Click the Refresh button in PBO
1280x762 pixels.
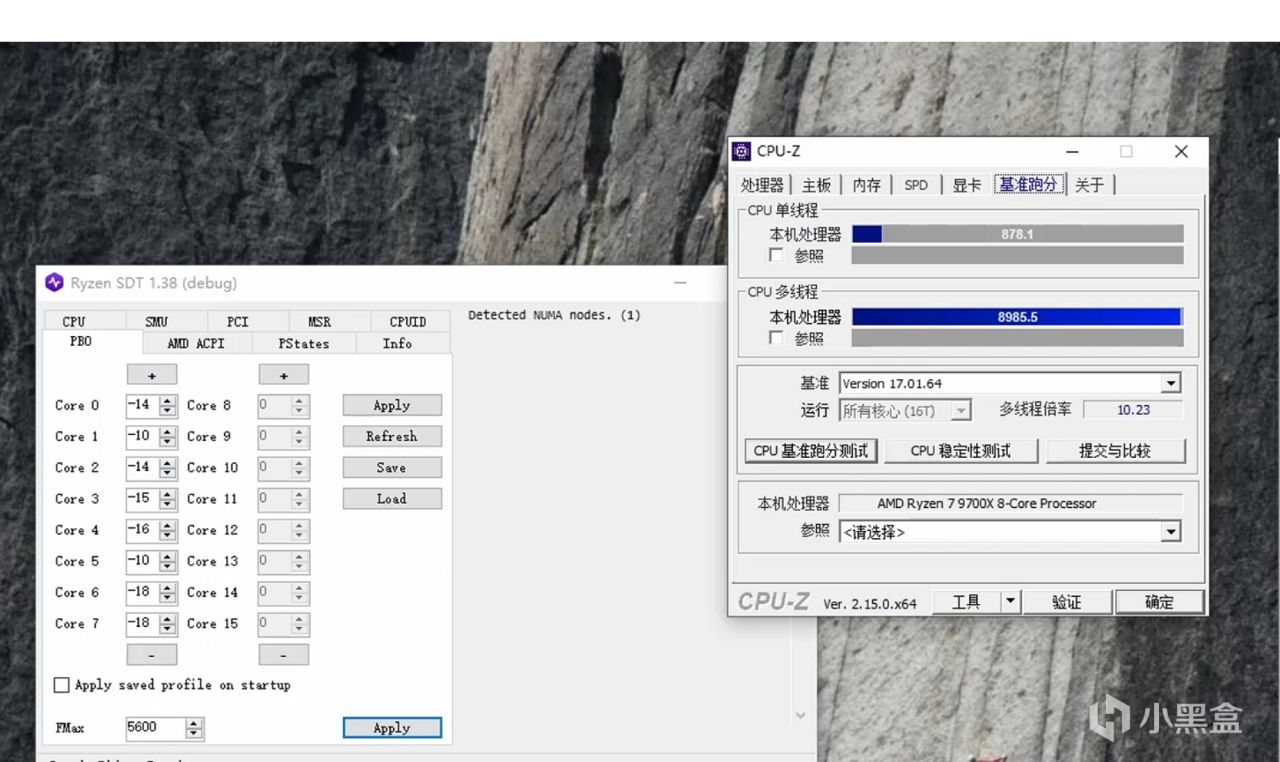tap(392, 436)
